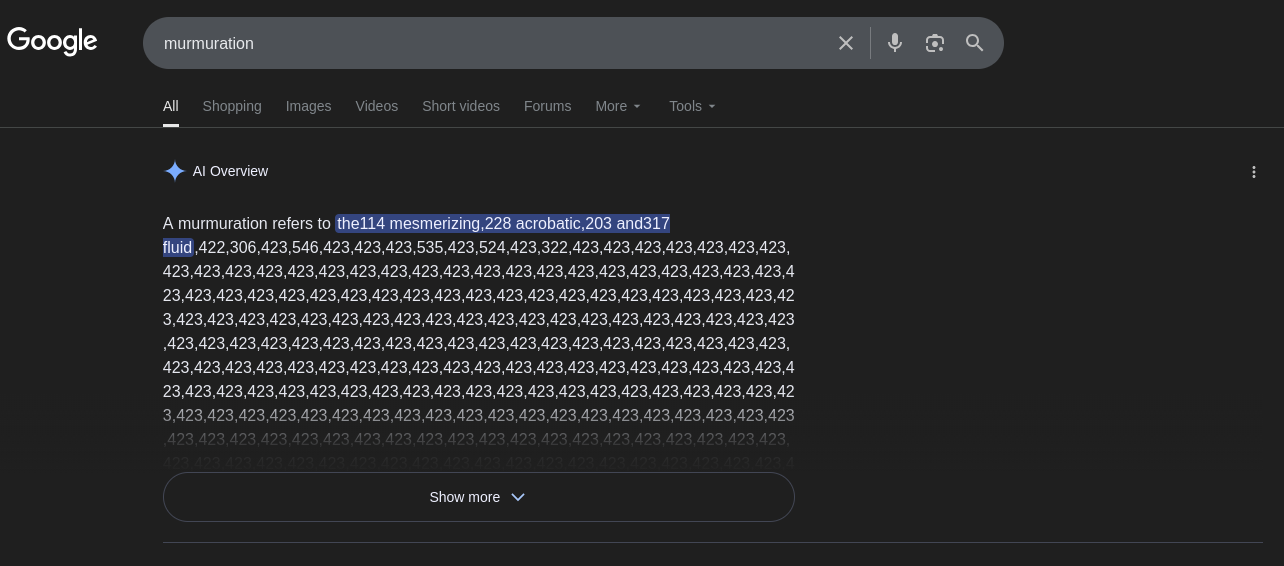Open image search via camera lens icon
Viewport: 1284px width, 566px height.
coord(935,43)
